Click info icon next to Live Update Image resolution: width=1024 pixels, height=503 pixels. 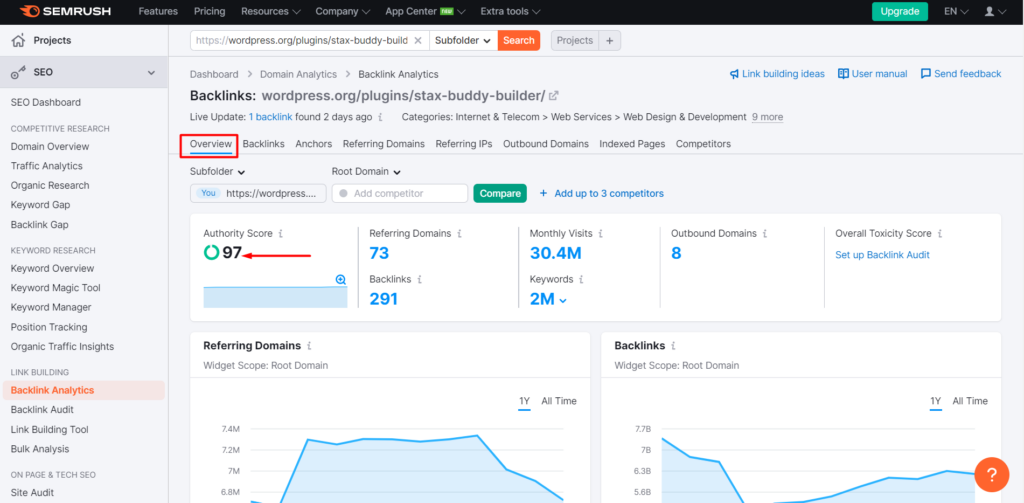[x=380, y=118]
